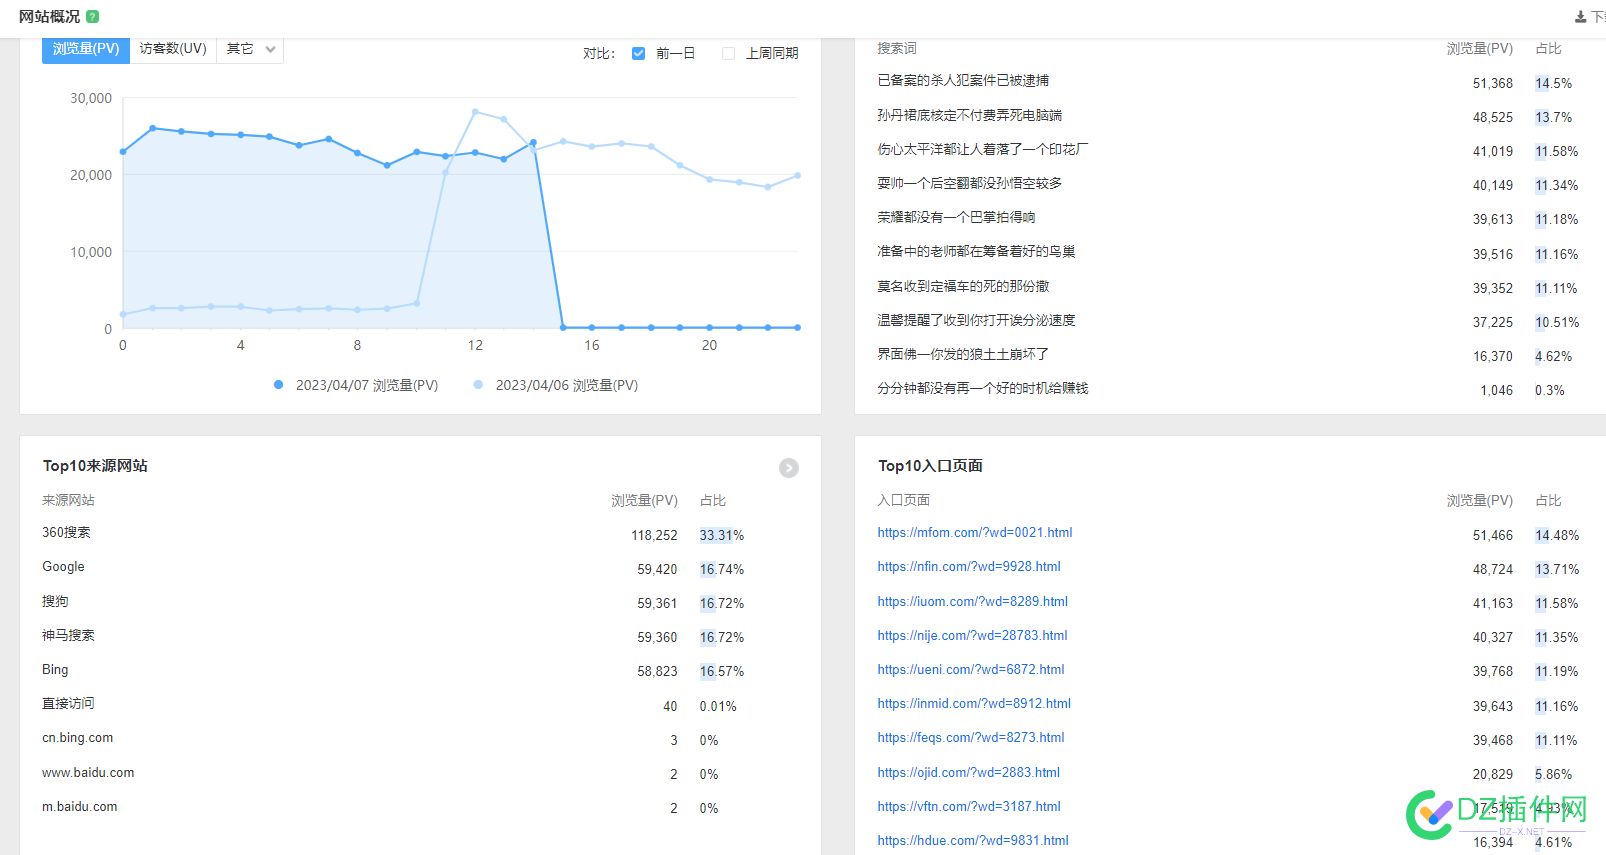This screenshot has height=855, width=1606.
Task: Click the 来源网站 column header
Action: click(x=68, y=501)
